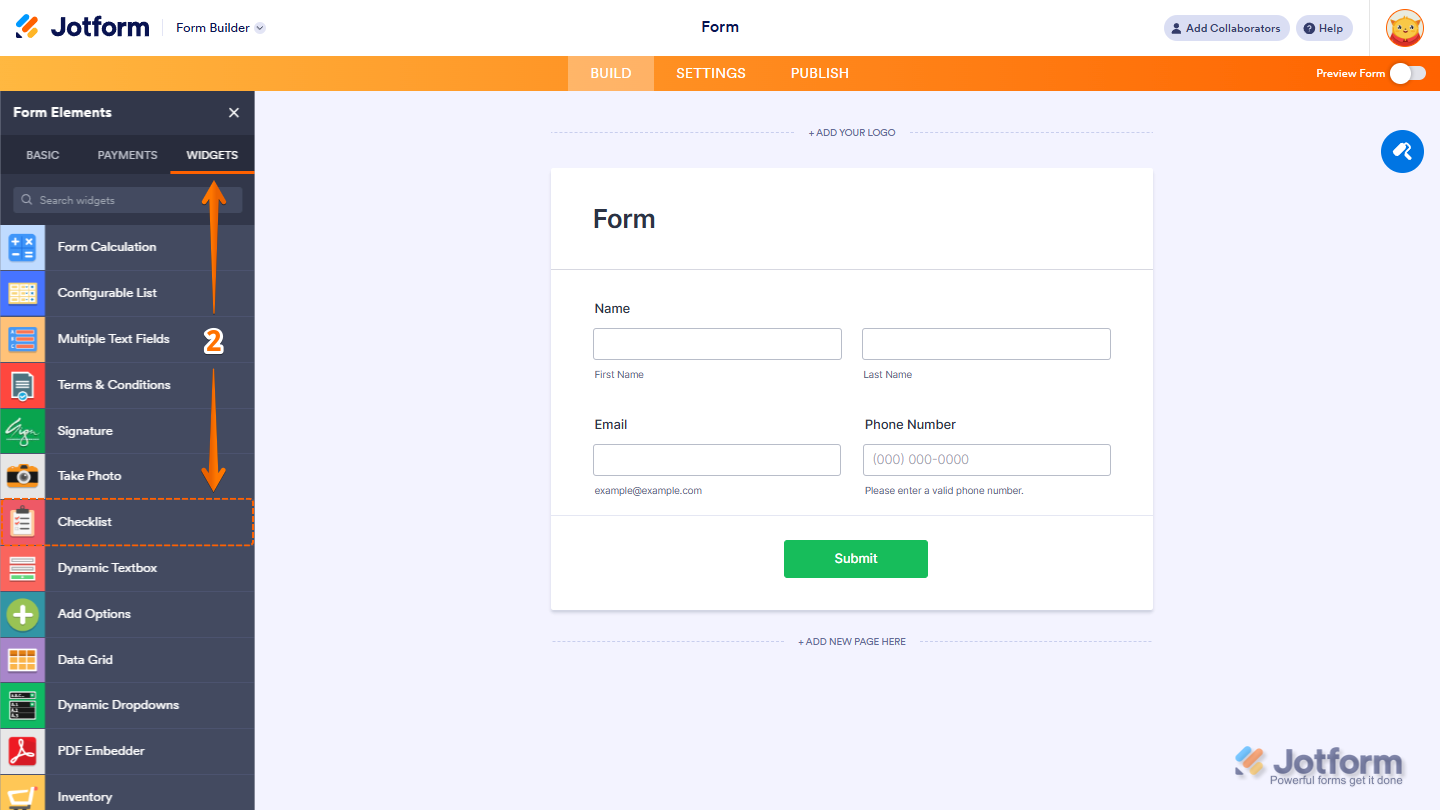Click the user avatar in the top right

click(1404, 27)
